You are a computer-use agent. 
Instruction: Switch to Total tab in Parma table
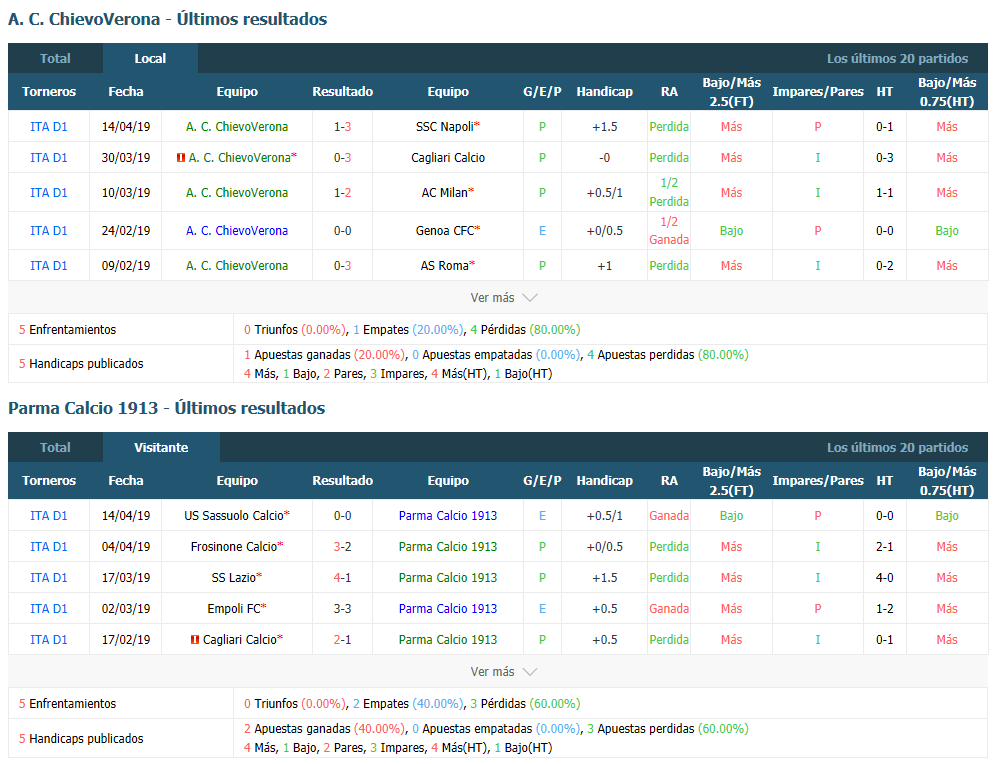(x=55, y=447)
